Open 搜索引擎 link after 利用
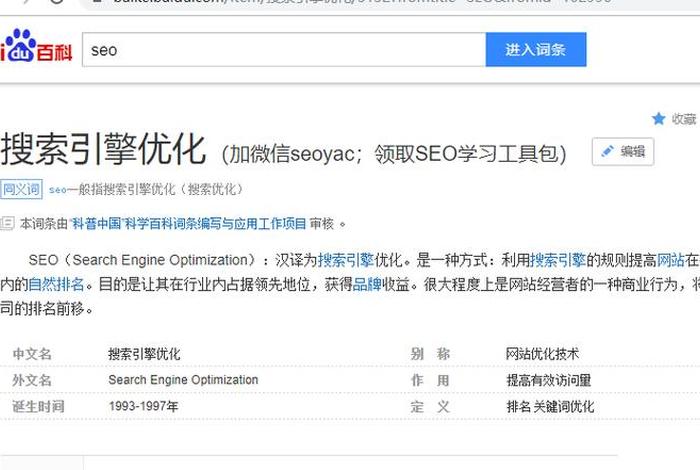The height and width of the screenshot is (470, 700). [558, 260]
